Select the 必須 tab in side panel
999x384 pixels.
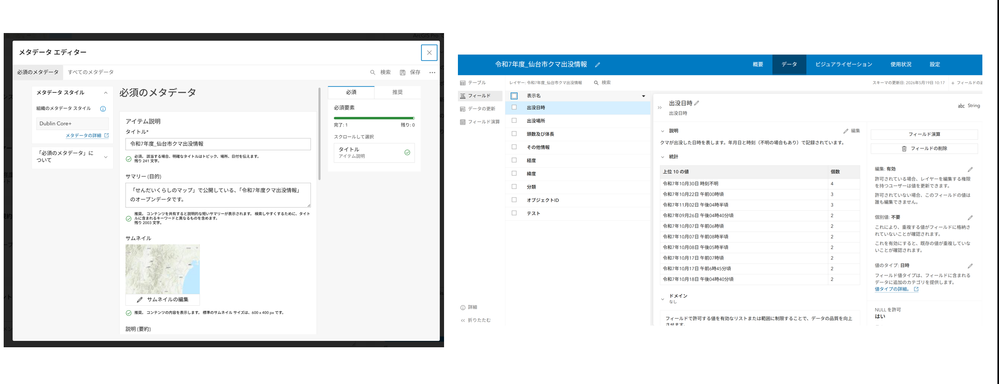click(351, 92)
